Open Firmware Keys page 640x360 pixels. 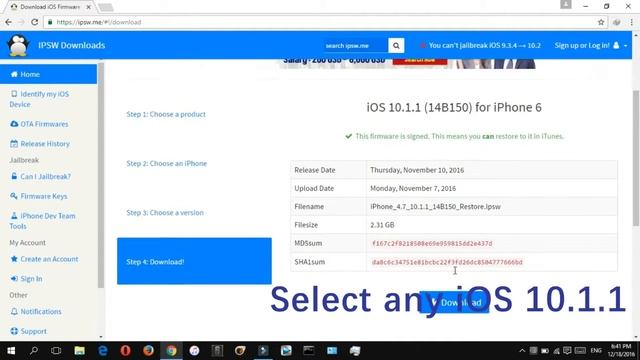click(x=39, y=196)
